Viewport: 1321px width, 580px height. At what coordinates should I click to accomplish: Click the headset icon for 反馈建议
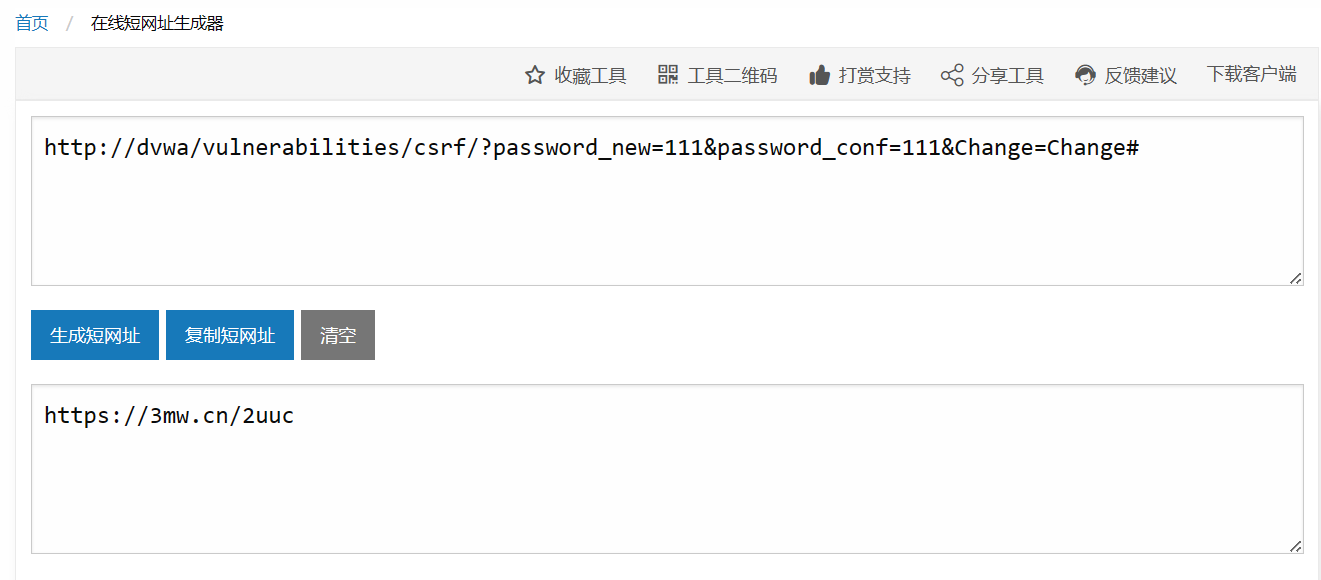[1086, 75]
